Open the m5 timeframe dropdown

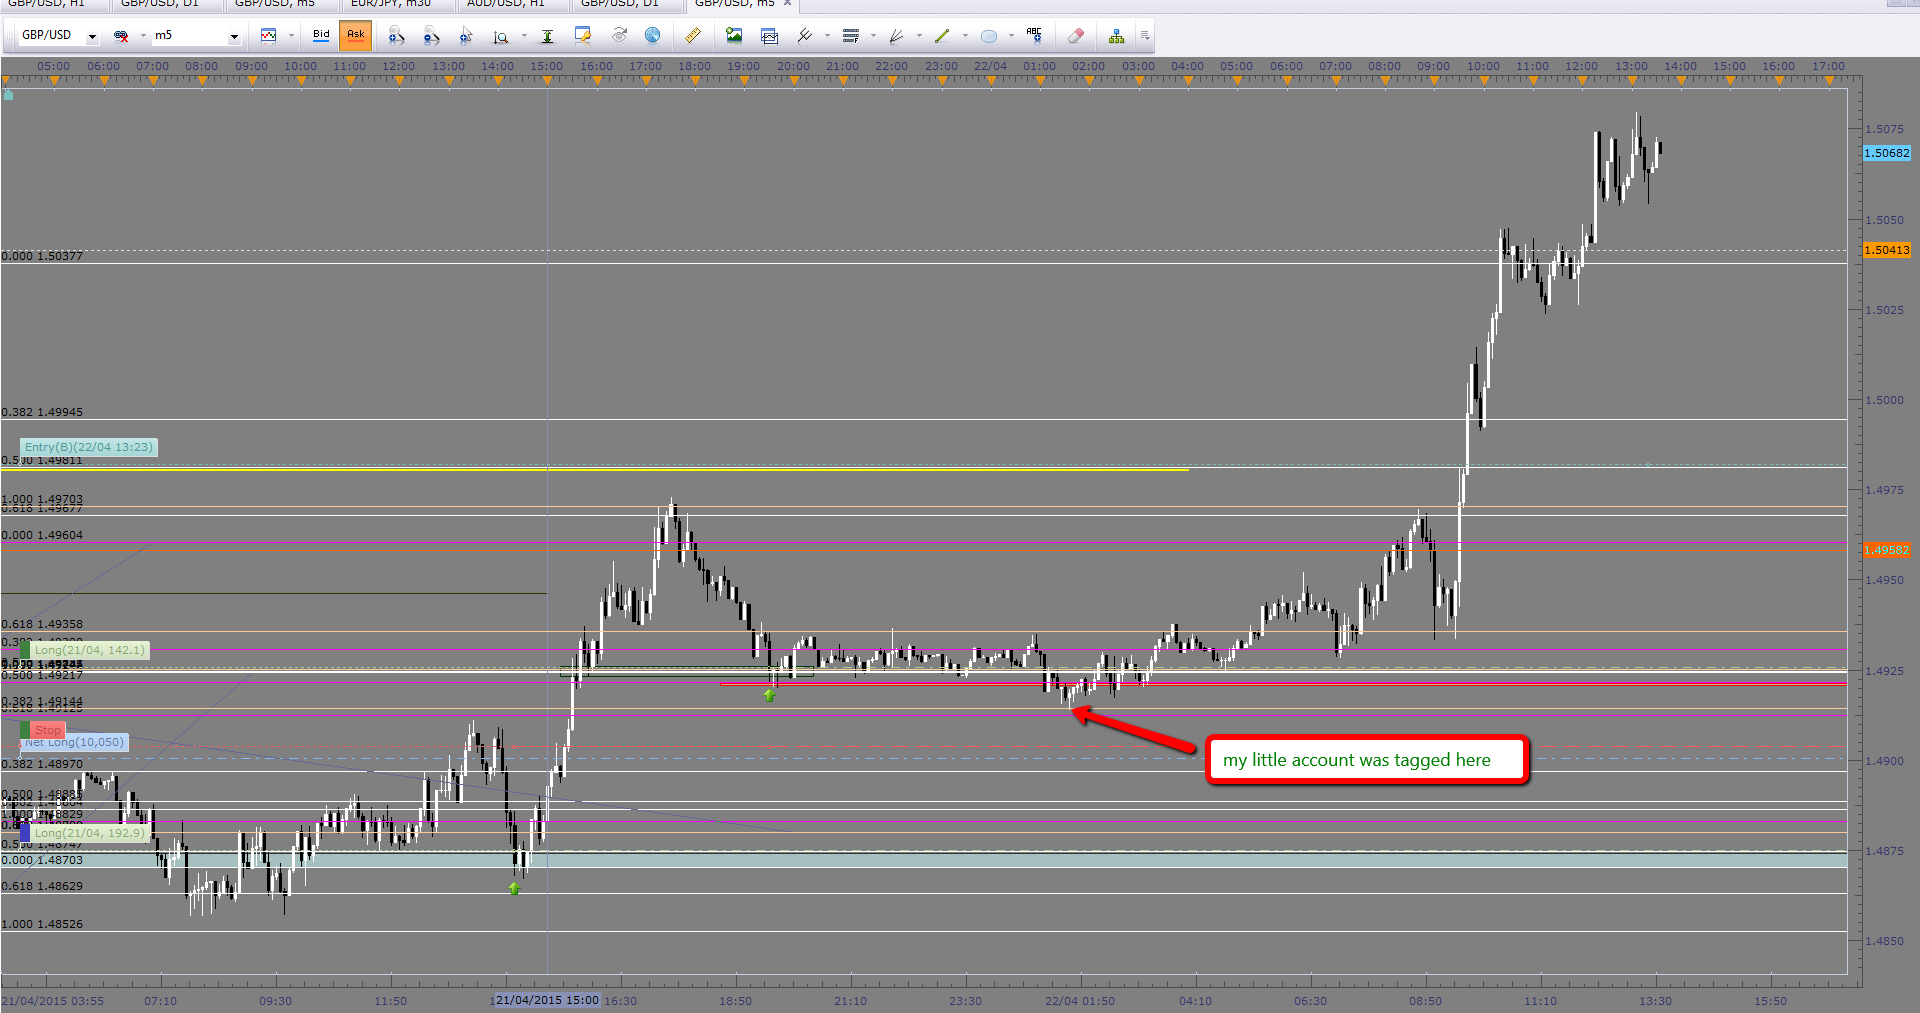pyautogui.click(x=234, y=37)
